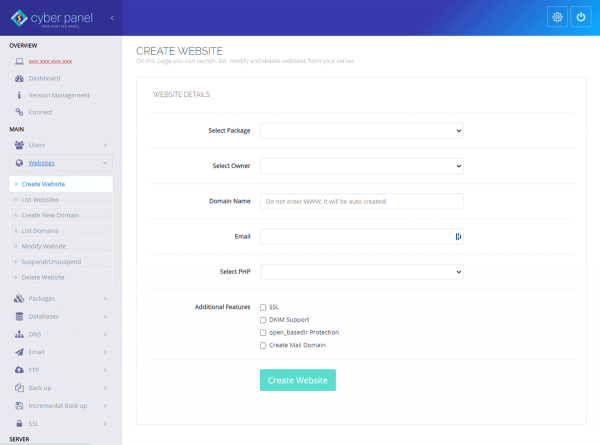The image size is (600, 445).
Task: Click the power logout icon
Action: pyautogui.click(x=580, y=17)
